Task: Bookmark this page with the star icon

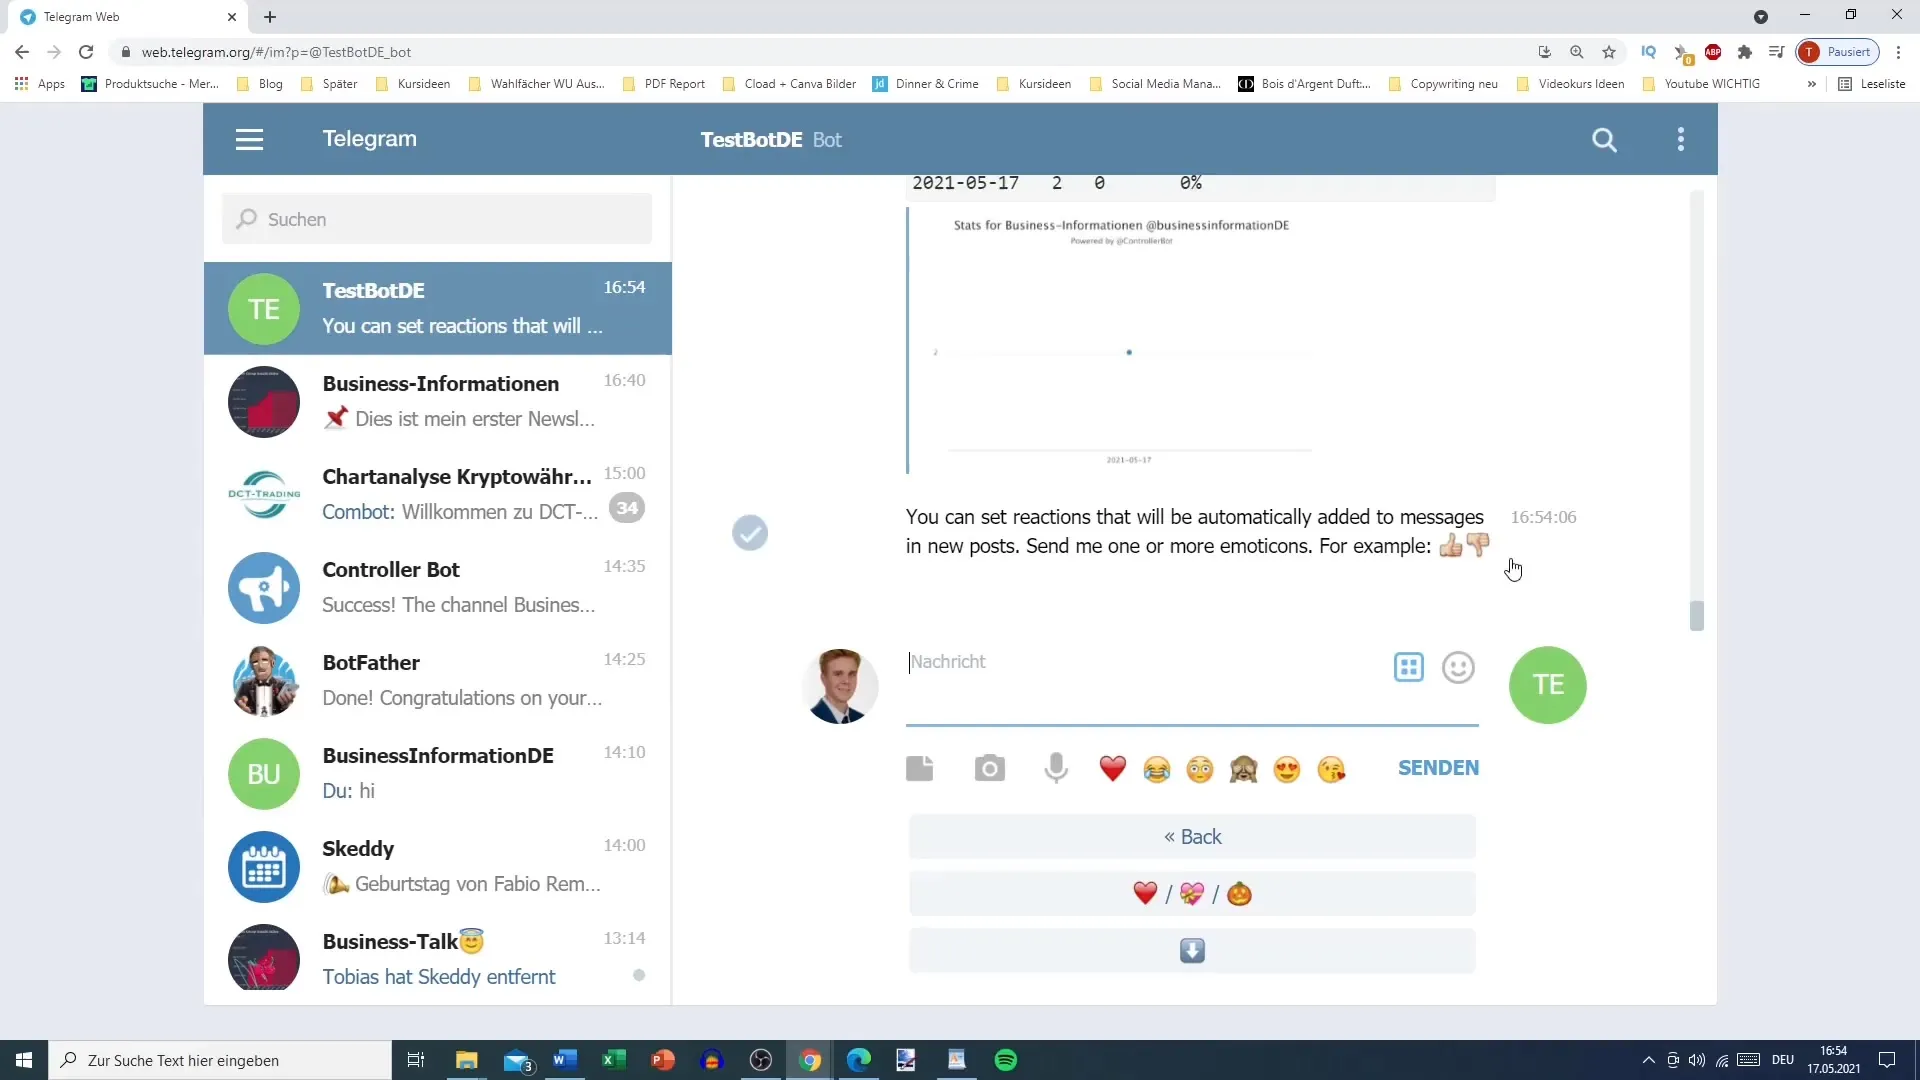Action: (1609, 52)
